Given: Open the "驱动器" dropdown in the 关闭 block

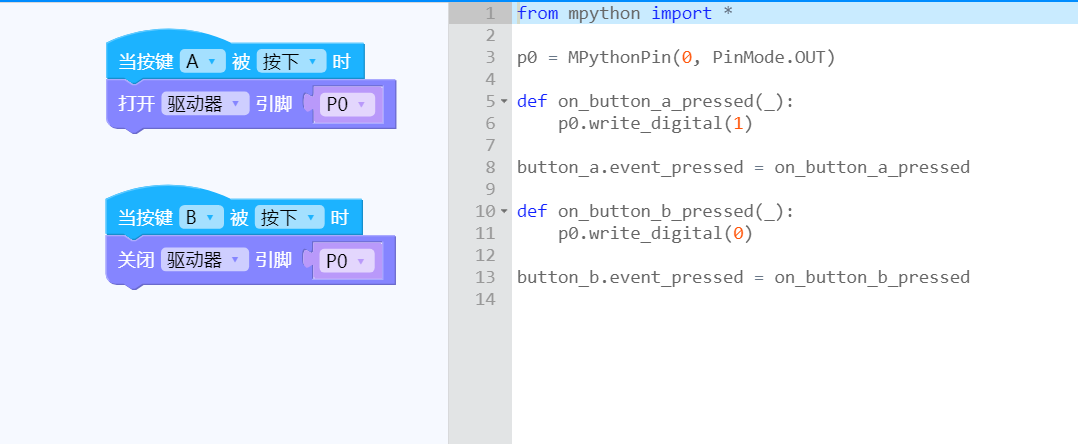Looking at the screenshot, I should (205, 260).
